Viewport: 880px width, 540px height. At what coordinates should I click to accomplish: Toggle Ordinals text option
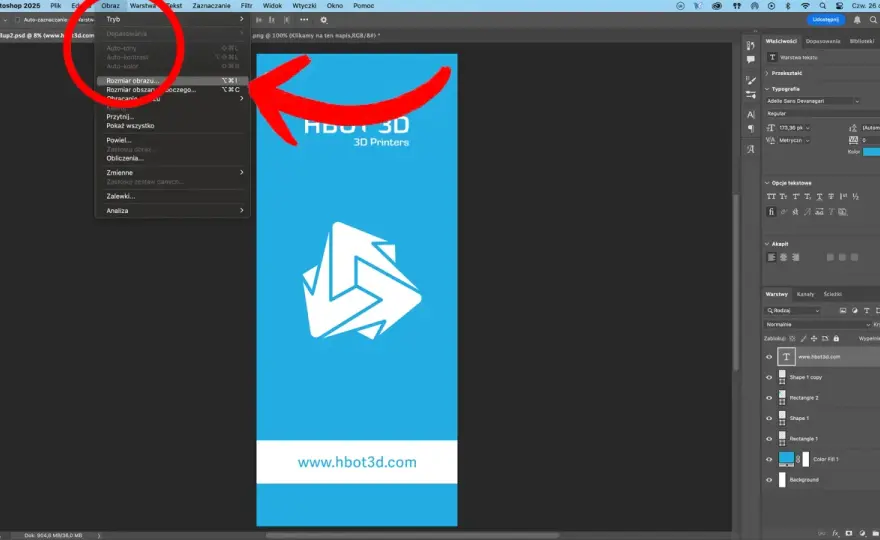click(844, 196)
